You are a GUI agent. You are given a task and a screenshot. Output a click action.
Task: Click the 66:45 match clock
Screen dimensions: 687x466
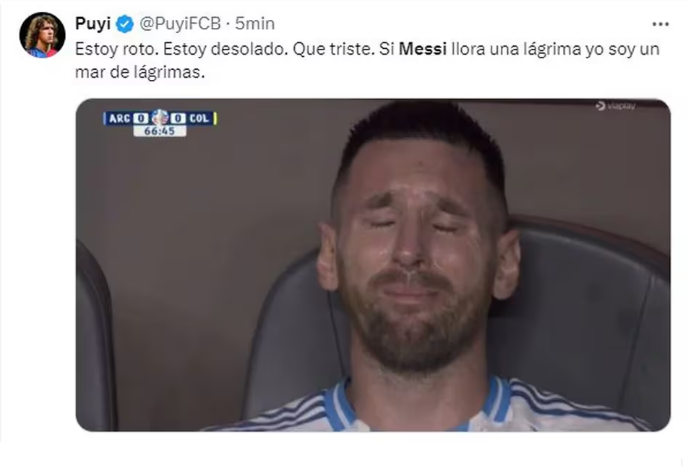coord(159,131)
